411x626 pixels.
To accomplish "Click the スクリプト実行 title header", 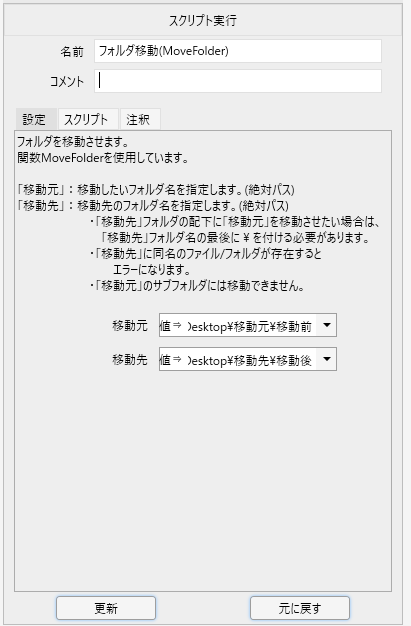I will click(203, 20).
